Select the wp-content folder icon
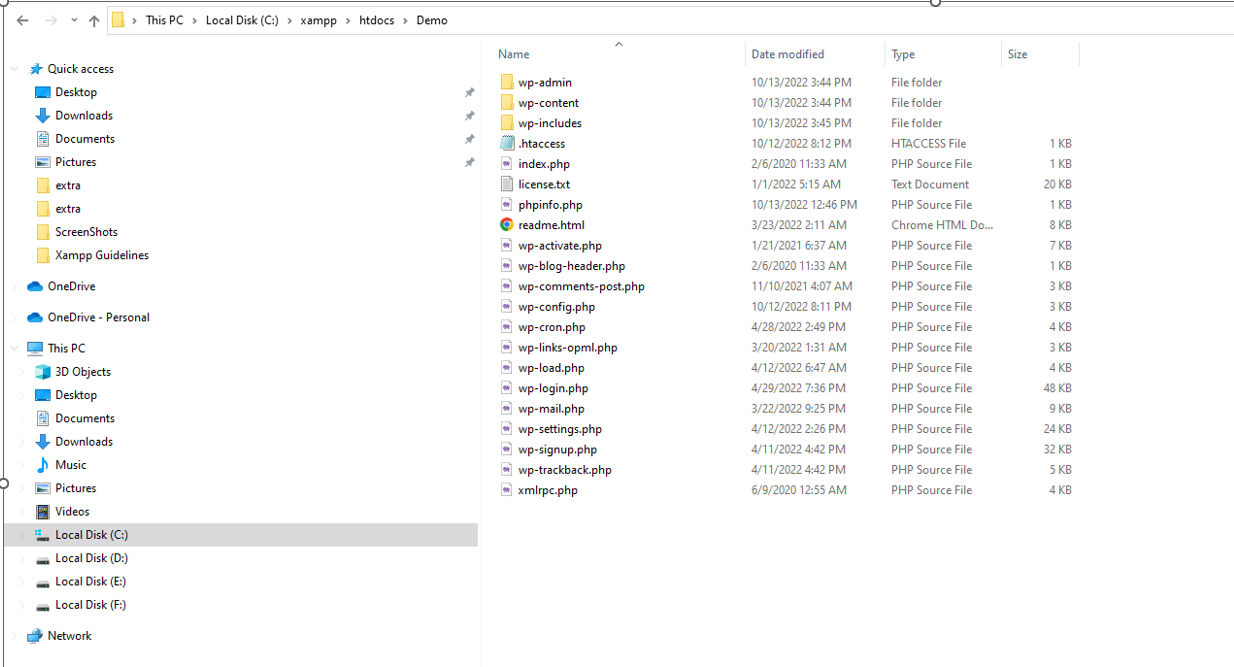1234x667 pixels. tap(507, 103)
